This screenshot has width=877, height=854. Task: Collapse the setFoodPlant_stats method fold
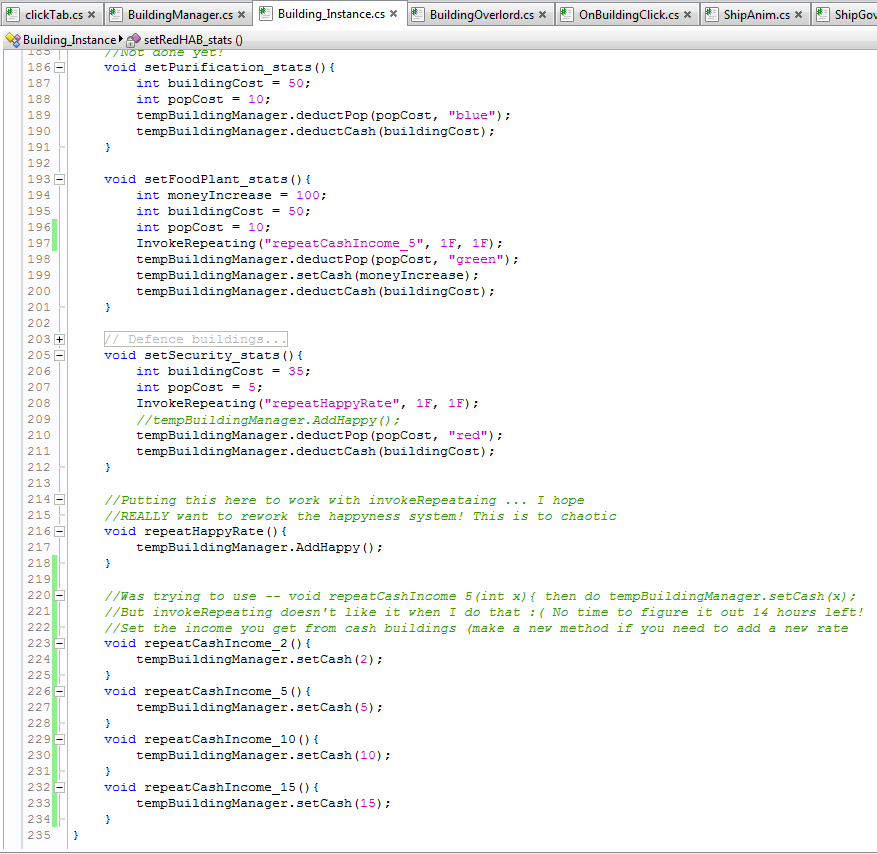(x=59, y=180)
